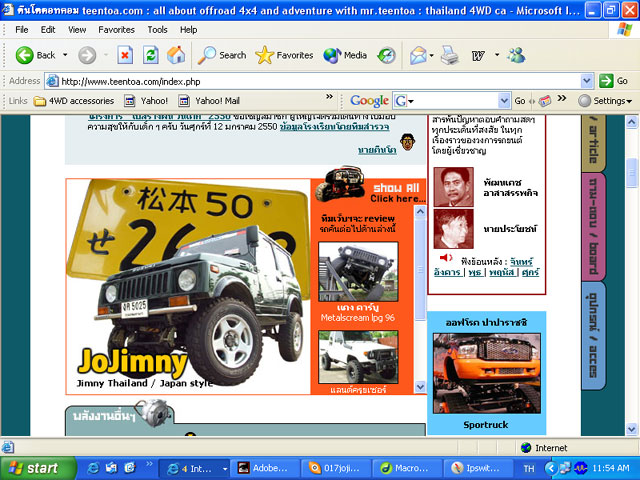Open the Google toolbar Settings dropdown
The width and height of the screenshot is (640, 480).
(x=605, y=101)
